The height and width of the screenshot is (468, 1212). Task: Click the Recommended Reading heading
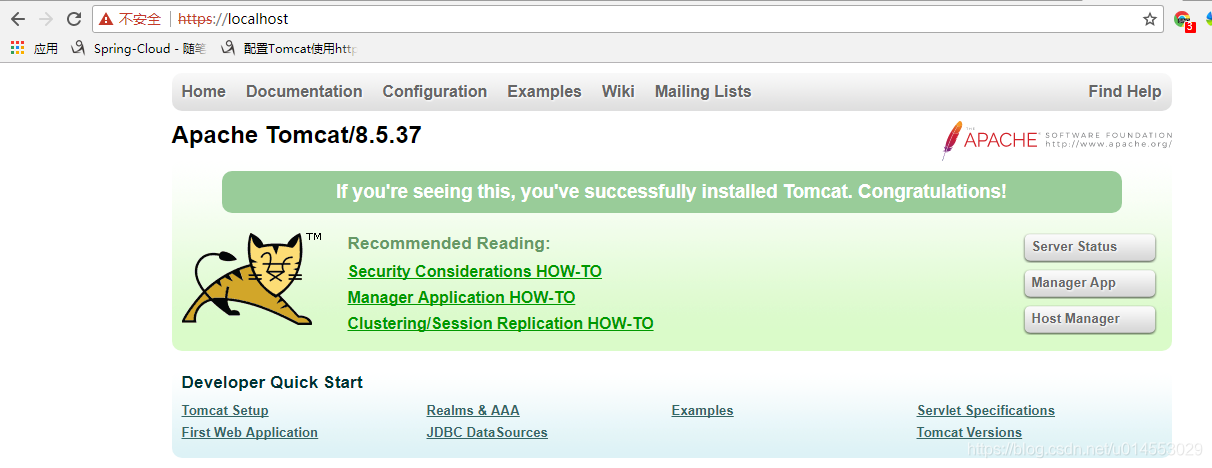coord(449,243)
